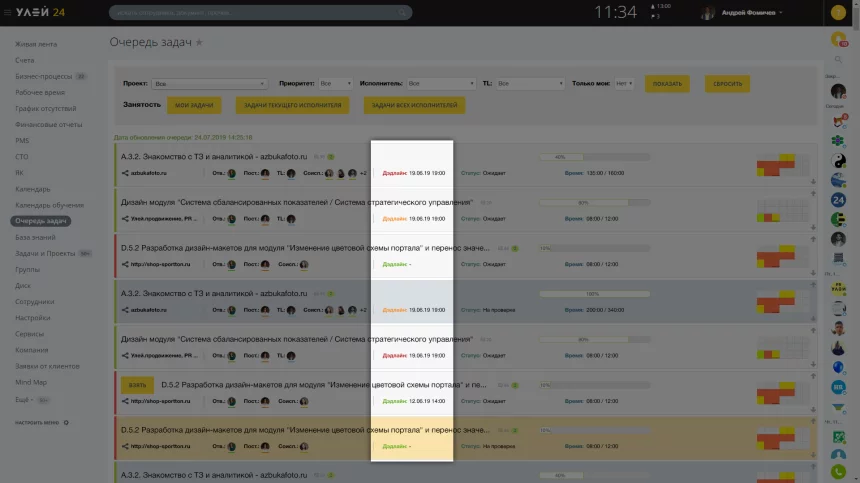The width and height of the screenshot is (860, 483).
Task: Open the Проект dropdown filter
Action: [197, 84]
